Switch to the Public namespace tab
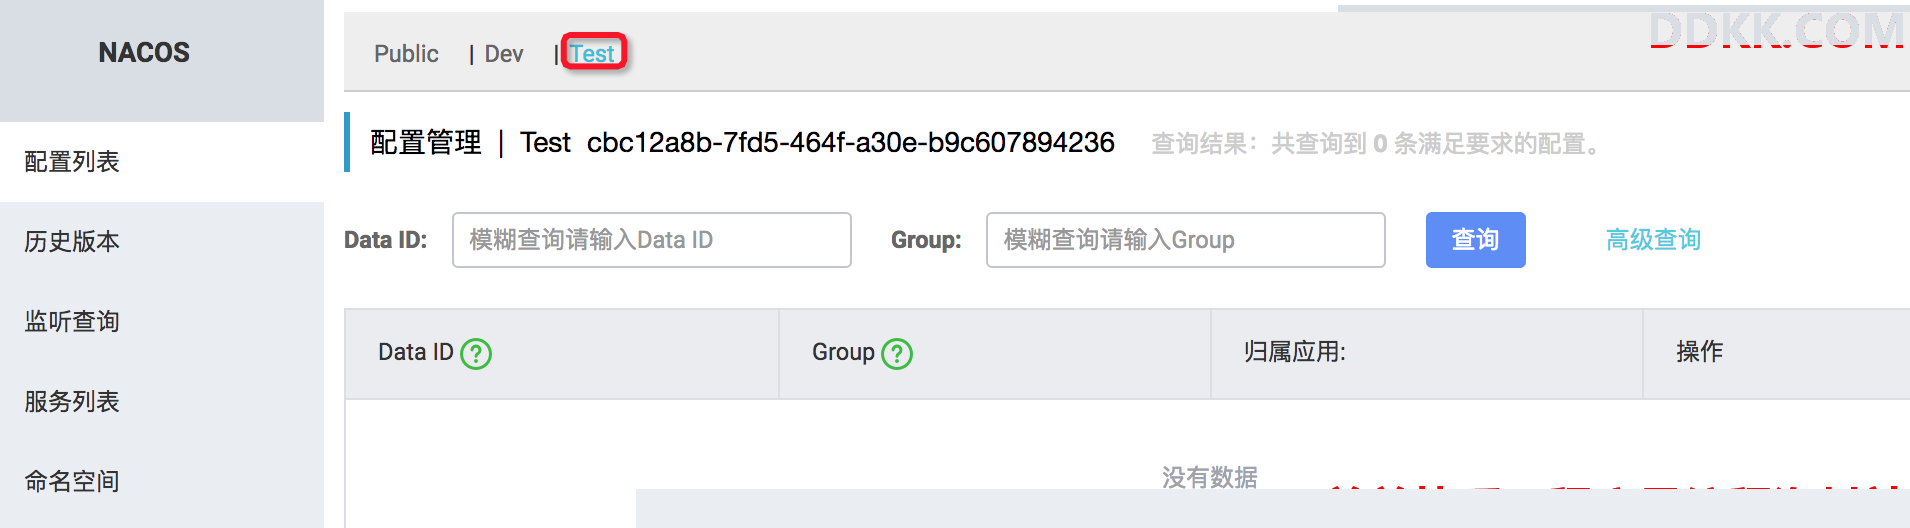This screenshot has height=528, width=1910. click(406, 54)
